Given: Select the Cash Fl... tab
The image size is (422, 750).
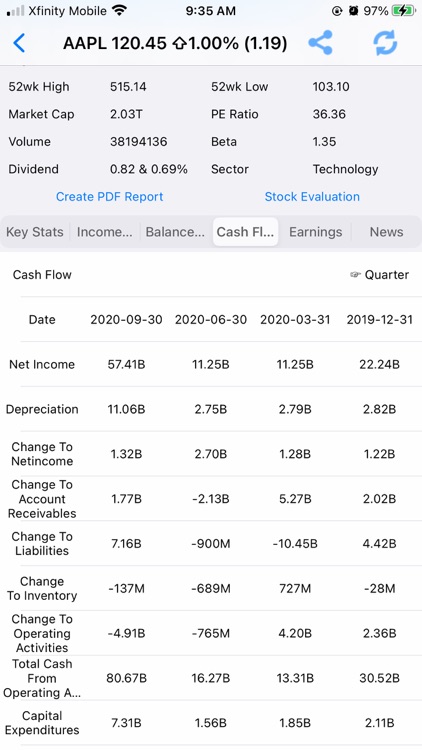Looking at the screenshot, I should point(245,232).
